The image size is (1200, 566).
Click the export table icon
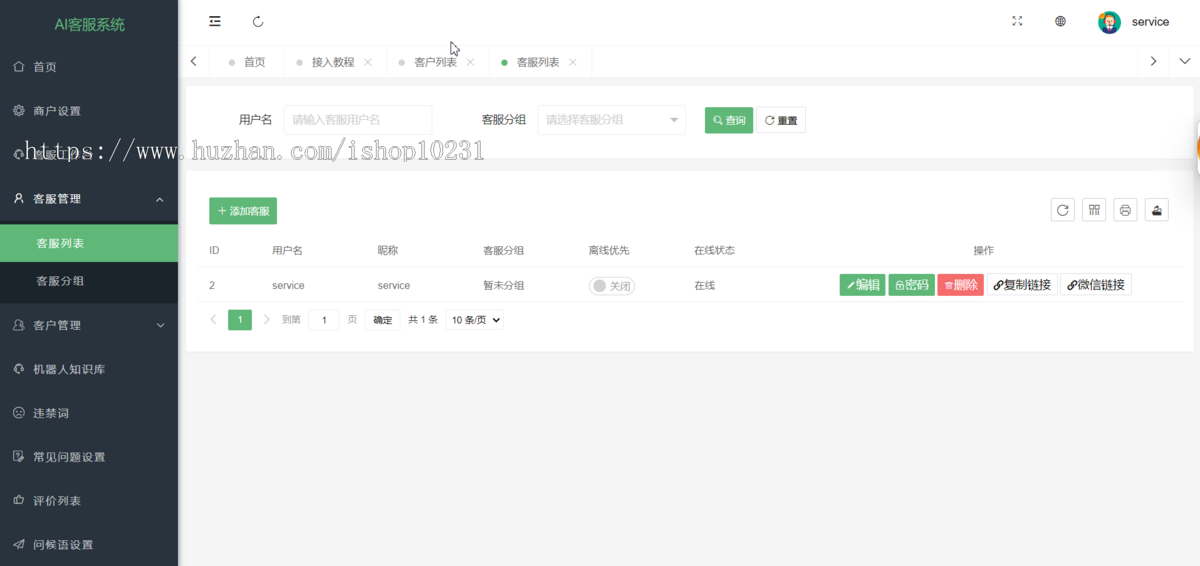point(1157,210)
